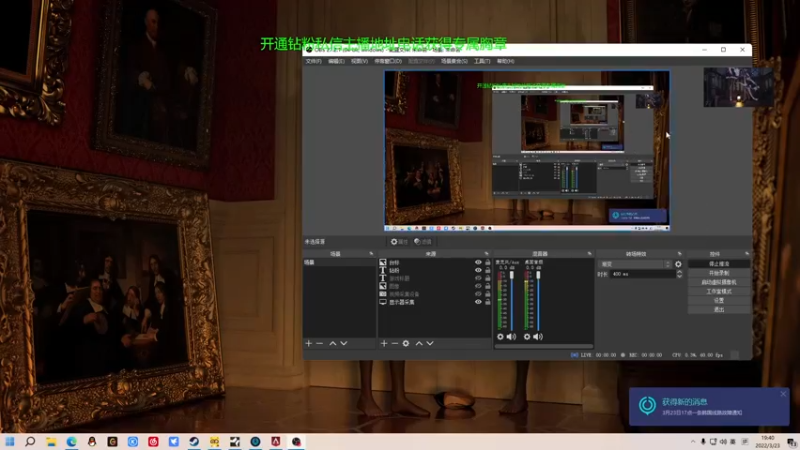Open the 文件(F) menu

(313, 61)
